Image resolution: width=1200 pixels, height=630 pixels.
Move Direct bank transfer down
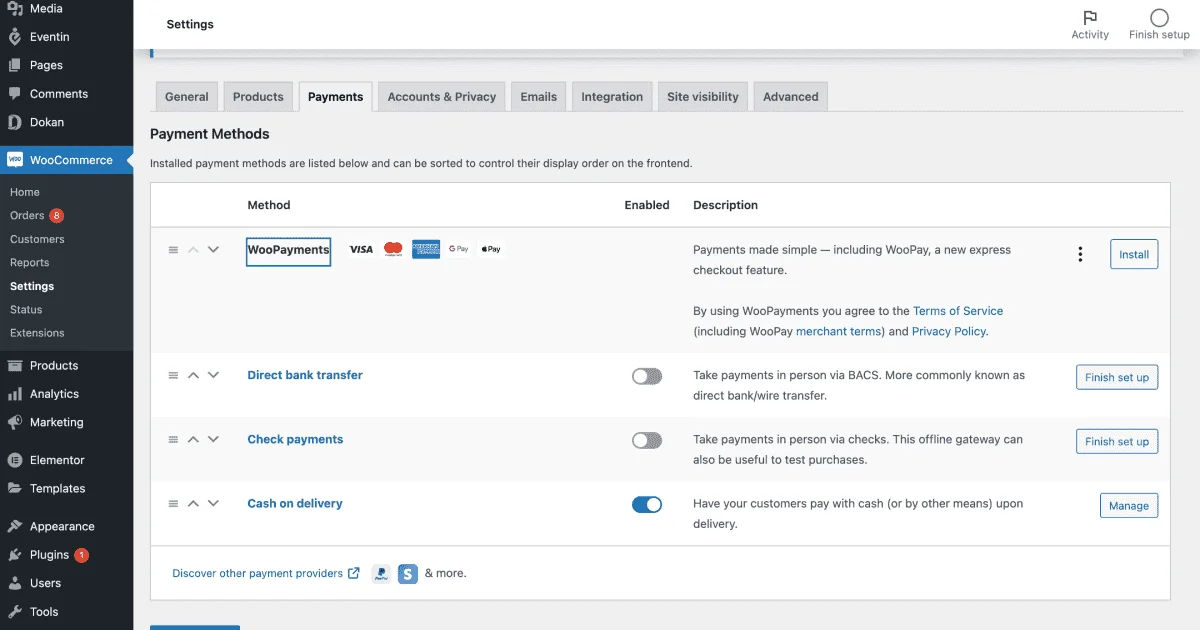[x=213, y=375]
